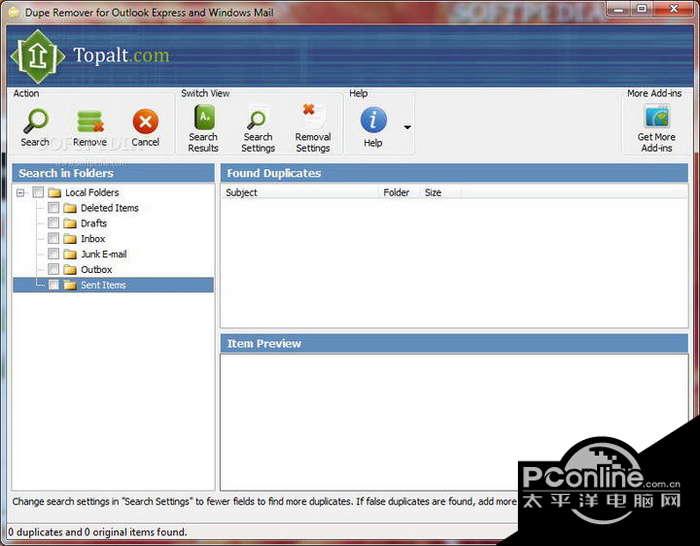This screenshot has height=546, width=700.
Task: Click the Local Folders folder icon
Action: [54, 193]
